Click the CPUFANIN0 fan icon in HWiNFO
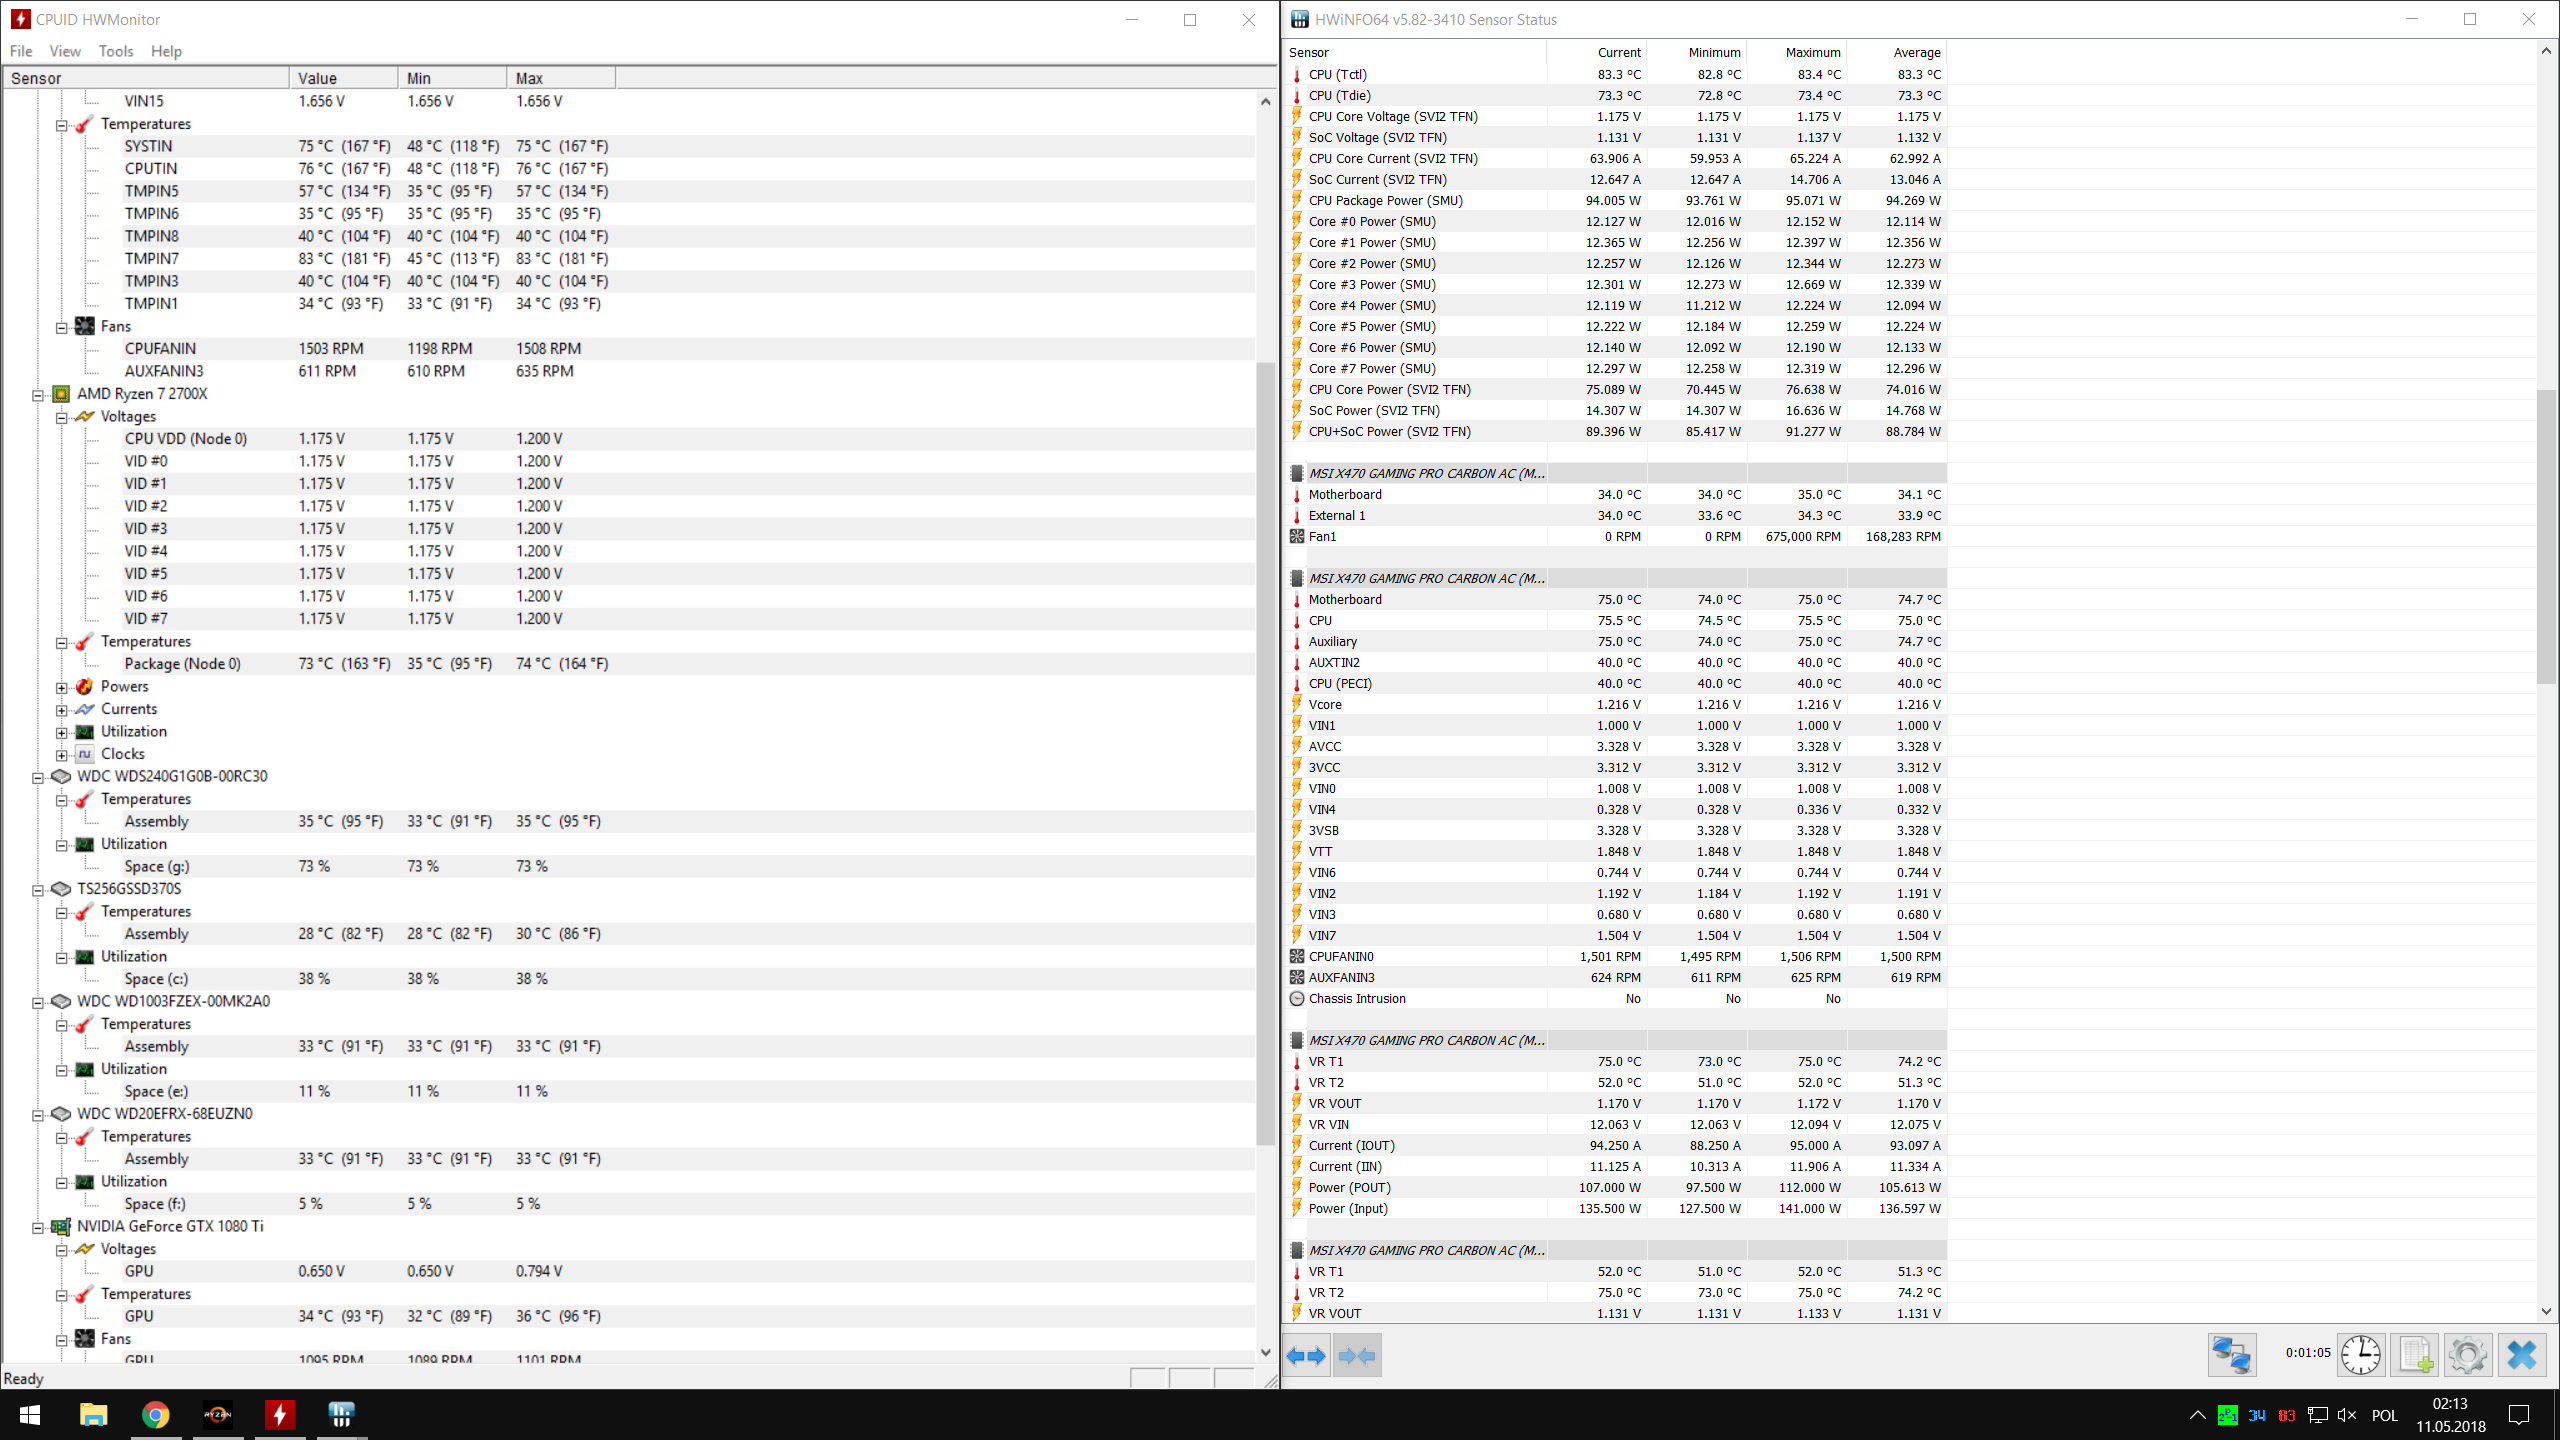This screenshot has height=1440, width=2560. (1297, 957)
